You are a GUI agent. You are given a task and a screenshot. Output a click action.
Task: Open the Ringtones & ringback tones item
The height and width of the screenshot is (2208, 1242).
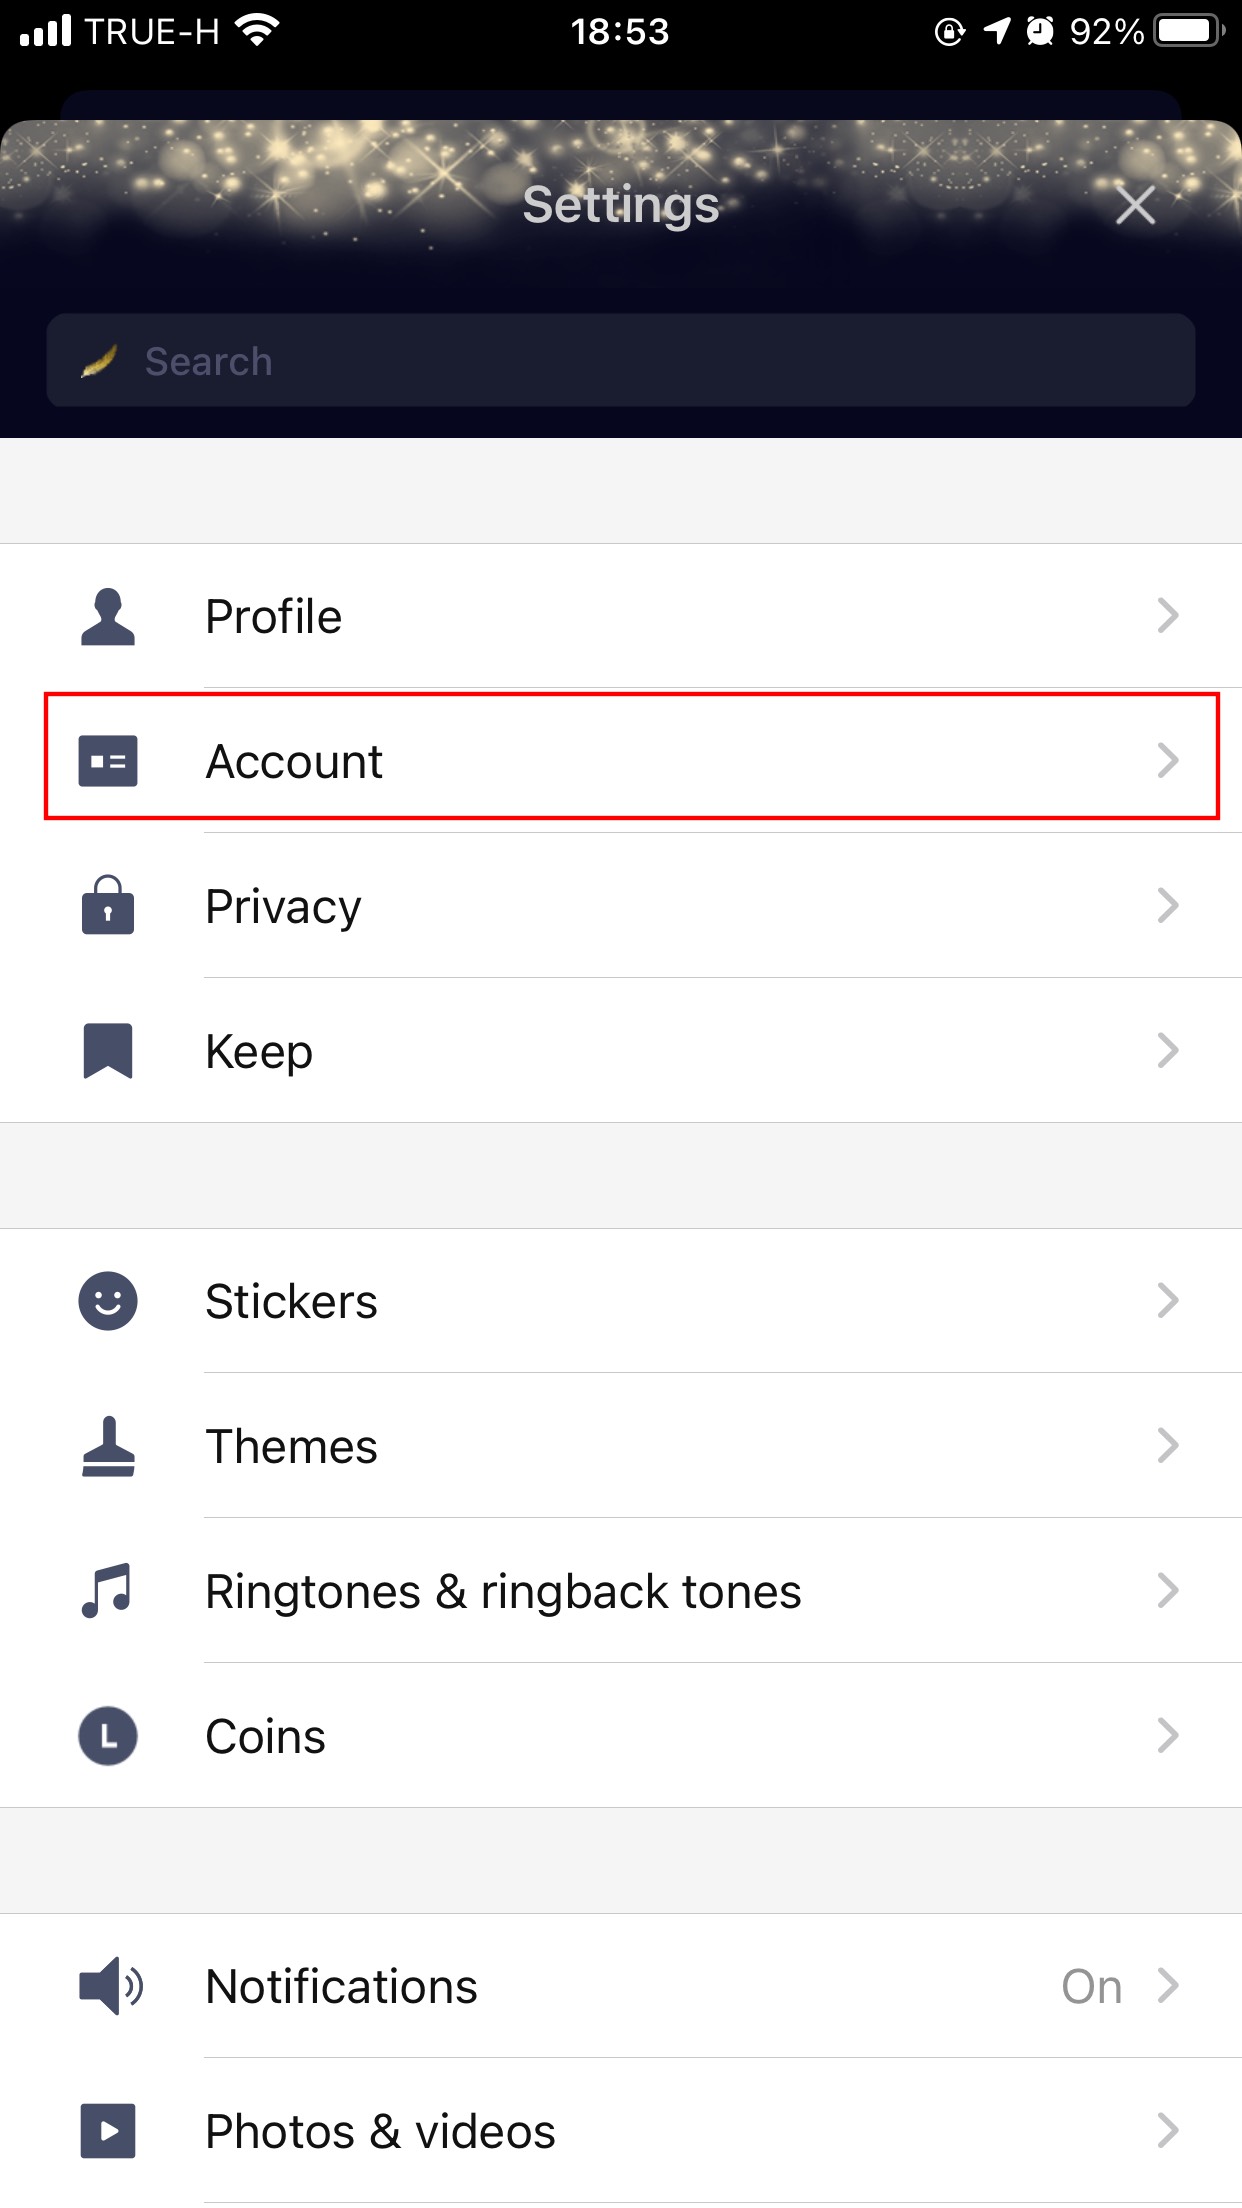[503, 1591]
